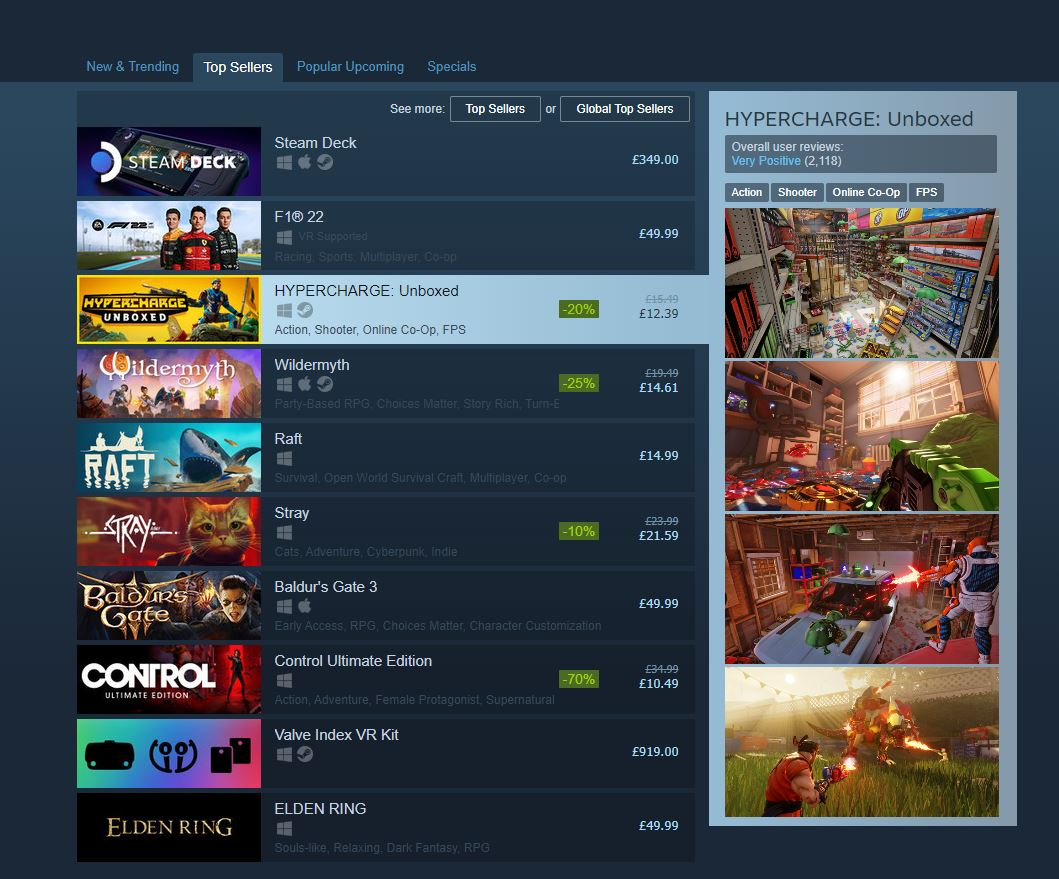This screenshot has height=879, width=1059.
Task: Click the Steam icon under Valve Index VR Kit
Action: (x=305, y=754)
